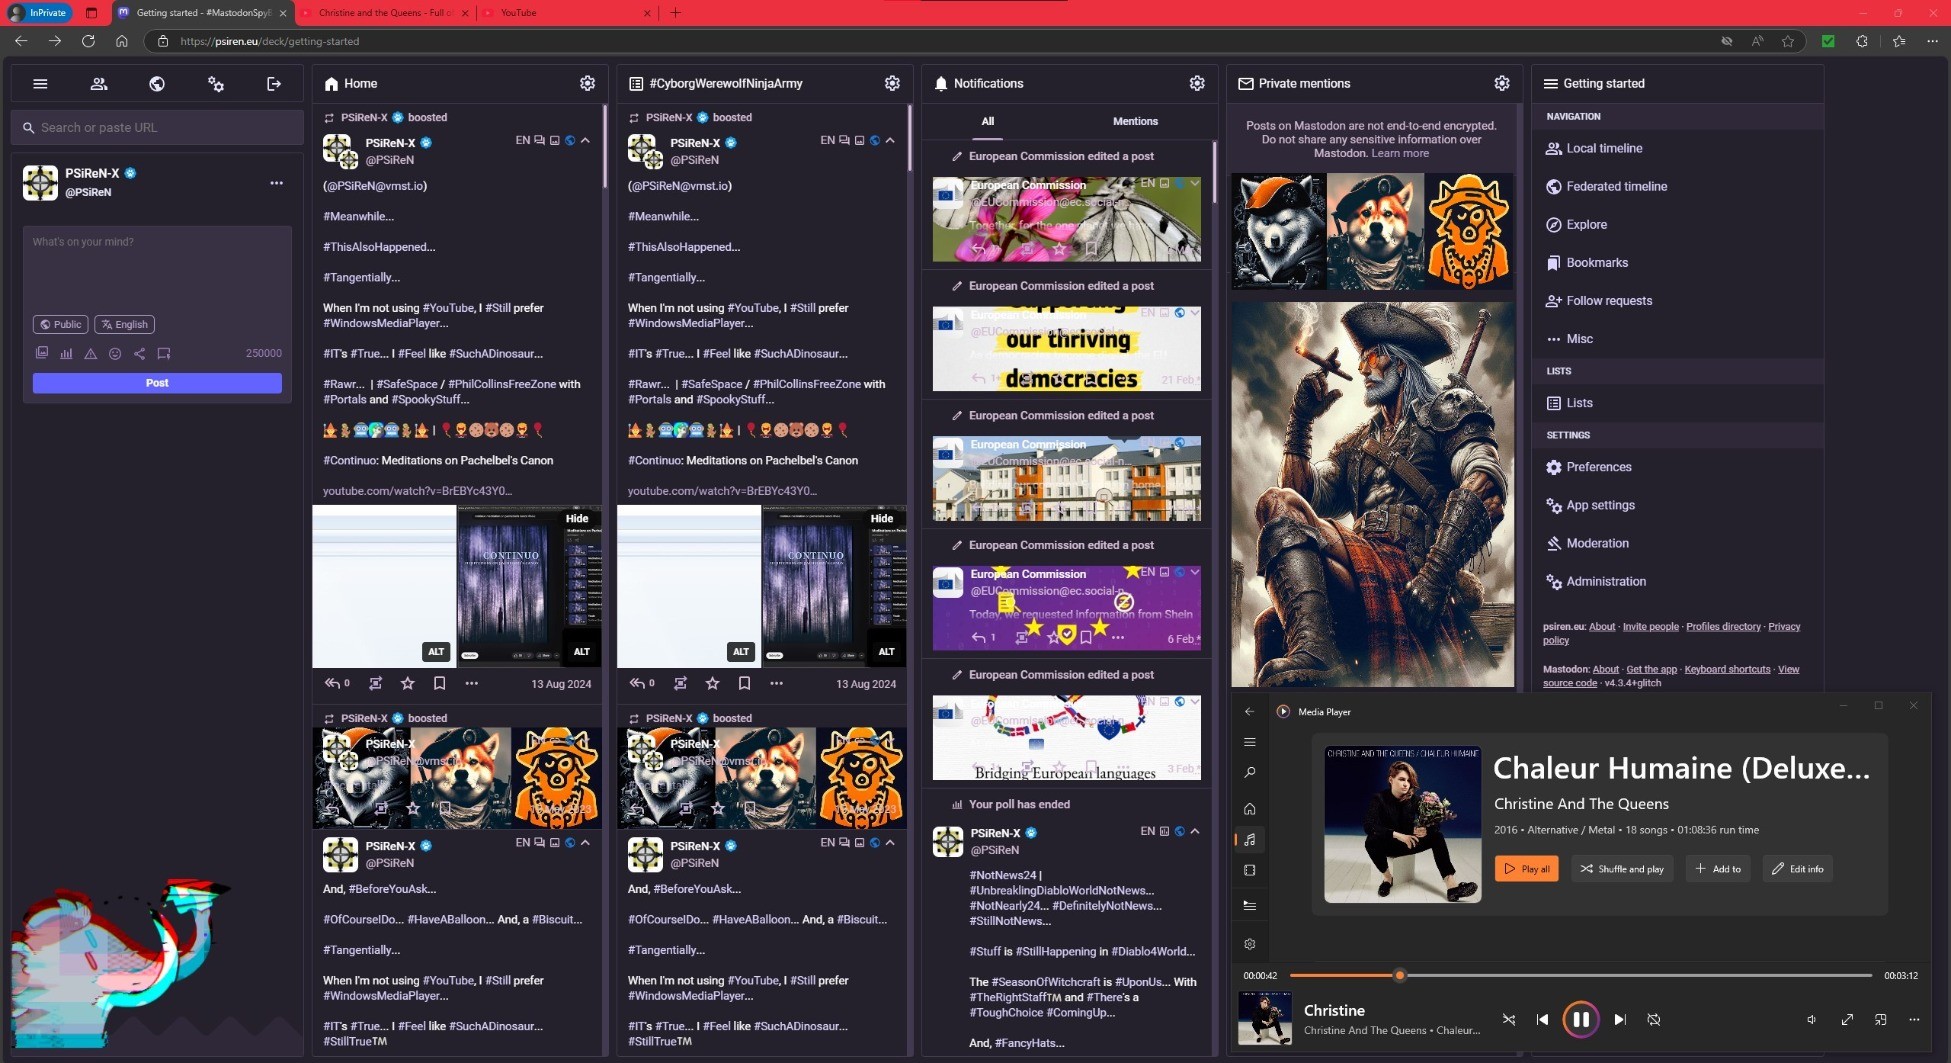Screen dimensions: 1951x1063
Task: Toggle repeat in Media Player controls
Action: (x=1654, y=1019)
